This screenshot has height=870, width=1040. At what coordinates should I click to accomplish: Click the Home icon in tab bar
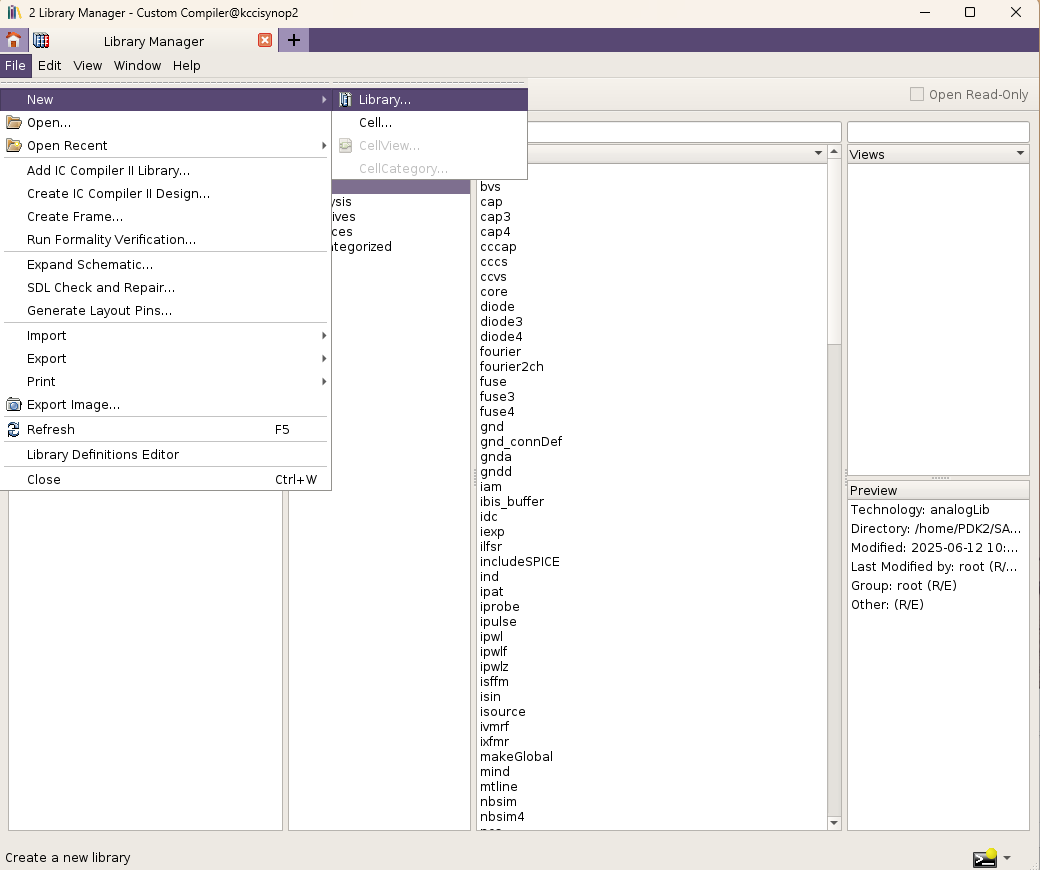[x=13, y=40]
